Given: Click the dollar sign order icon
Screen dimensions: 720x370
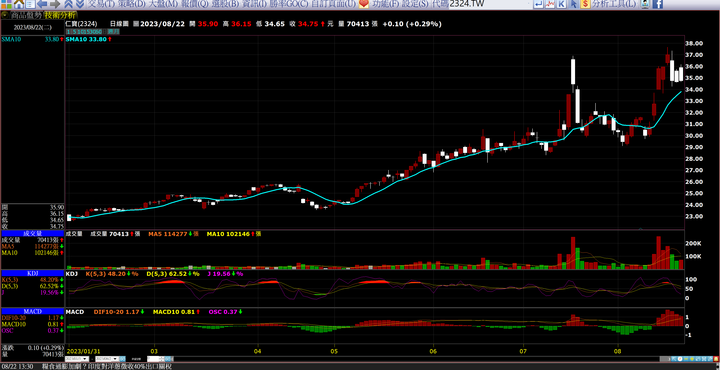Looking at the screenshot, I should [585, 4].
